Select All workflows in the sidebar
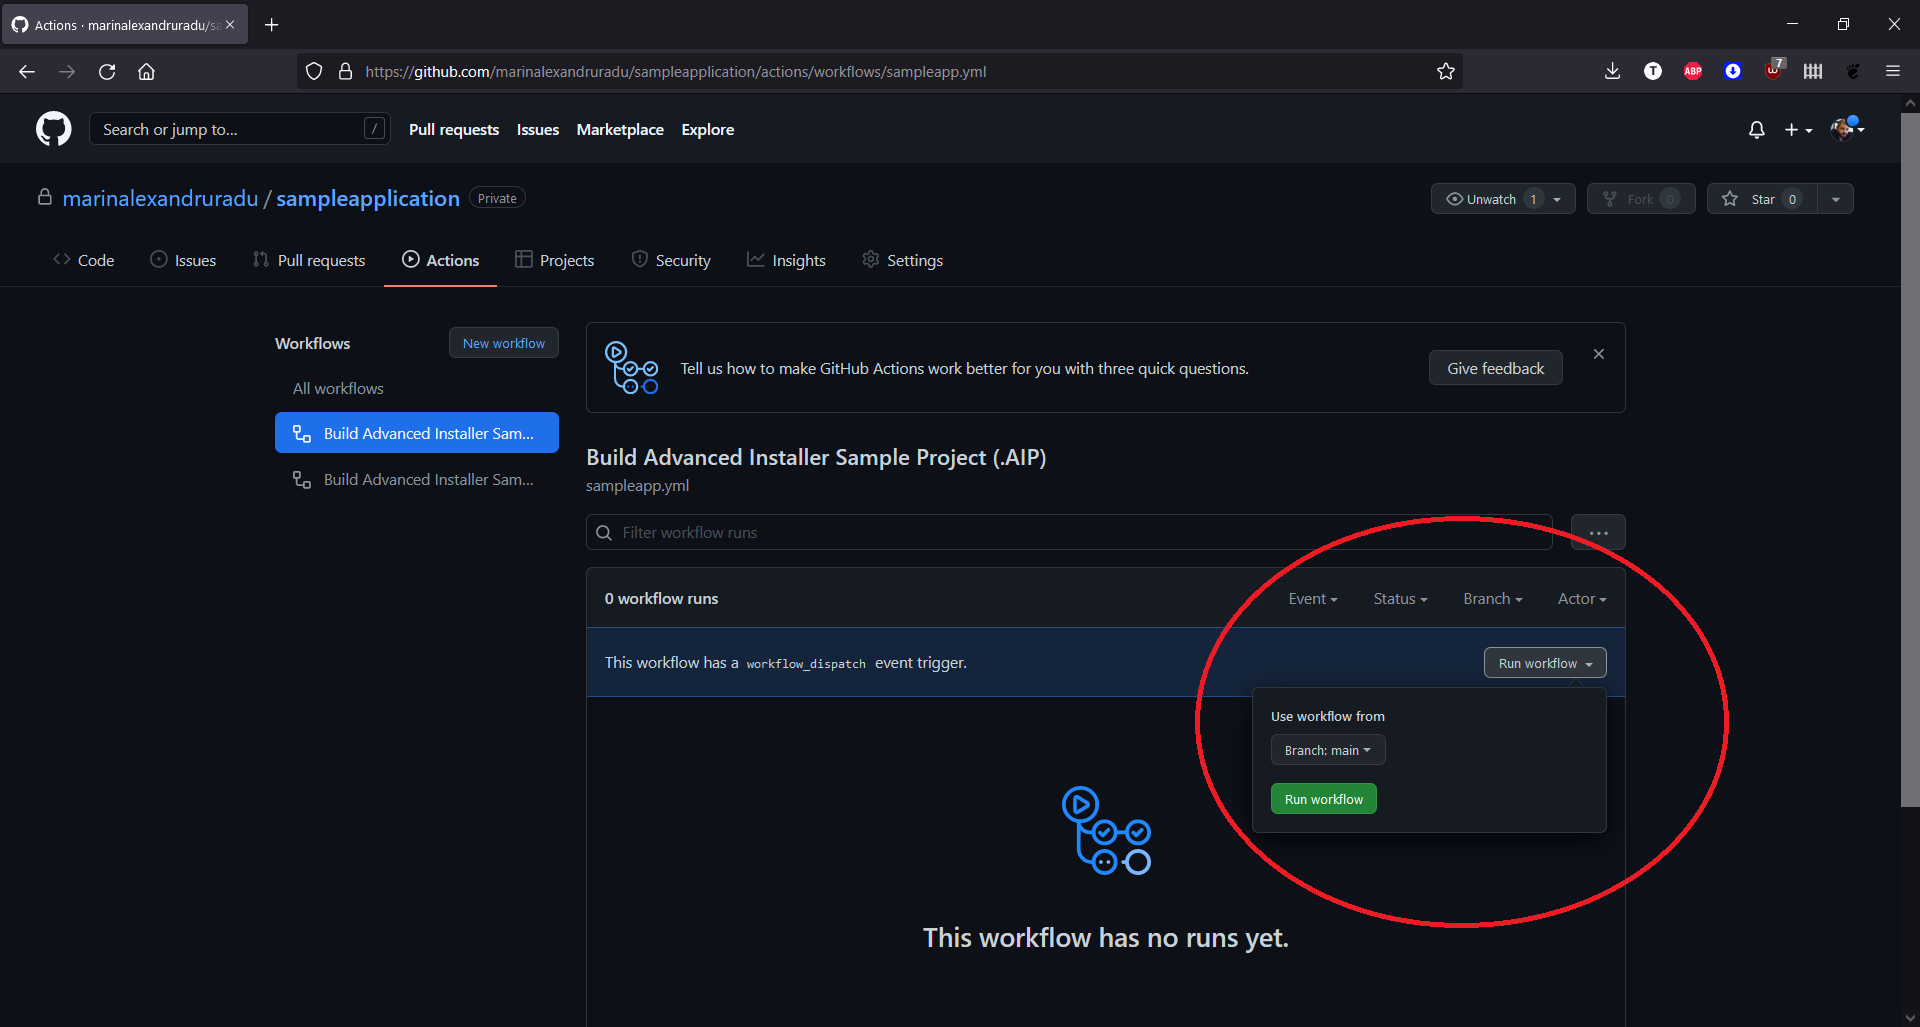 (338, 388)
